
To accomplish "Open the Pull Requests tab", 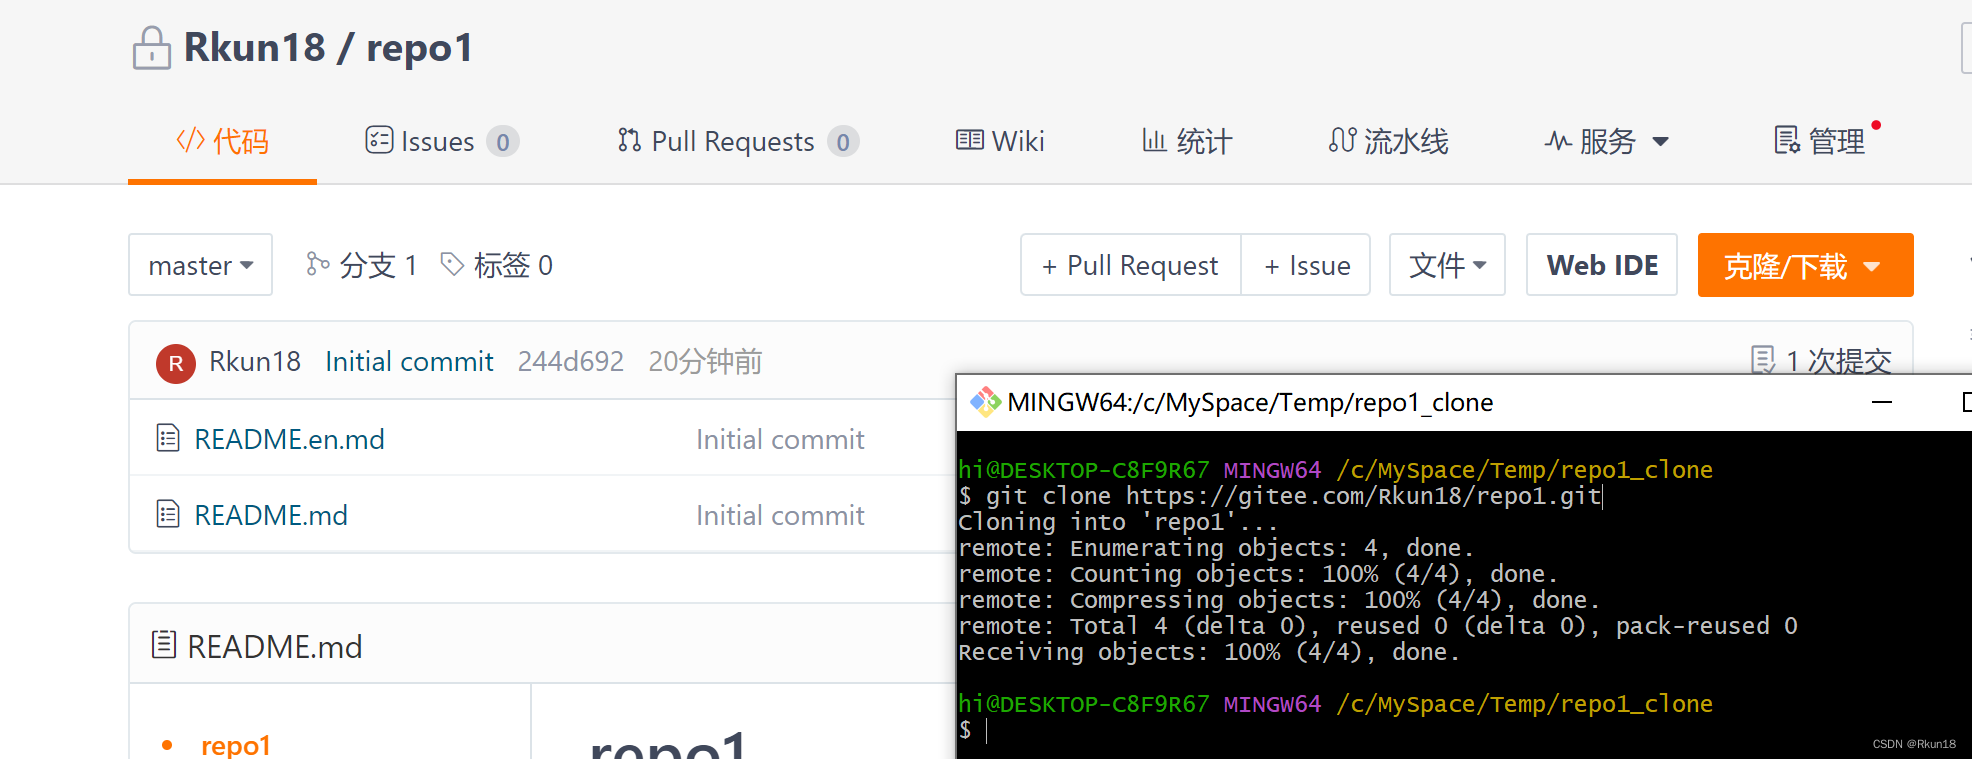I will coord(738,141).
